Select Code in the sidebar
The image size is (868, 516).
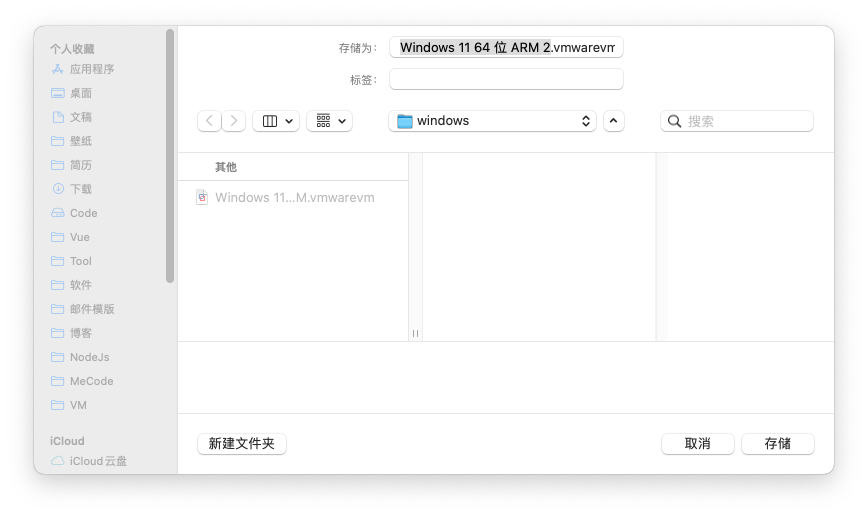point(84,213)
